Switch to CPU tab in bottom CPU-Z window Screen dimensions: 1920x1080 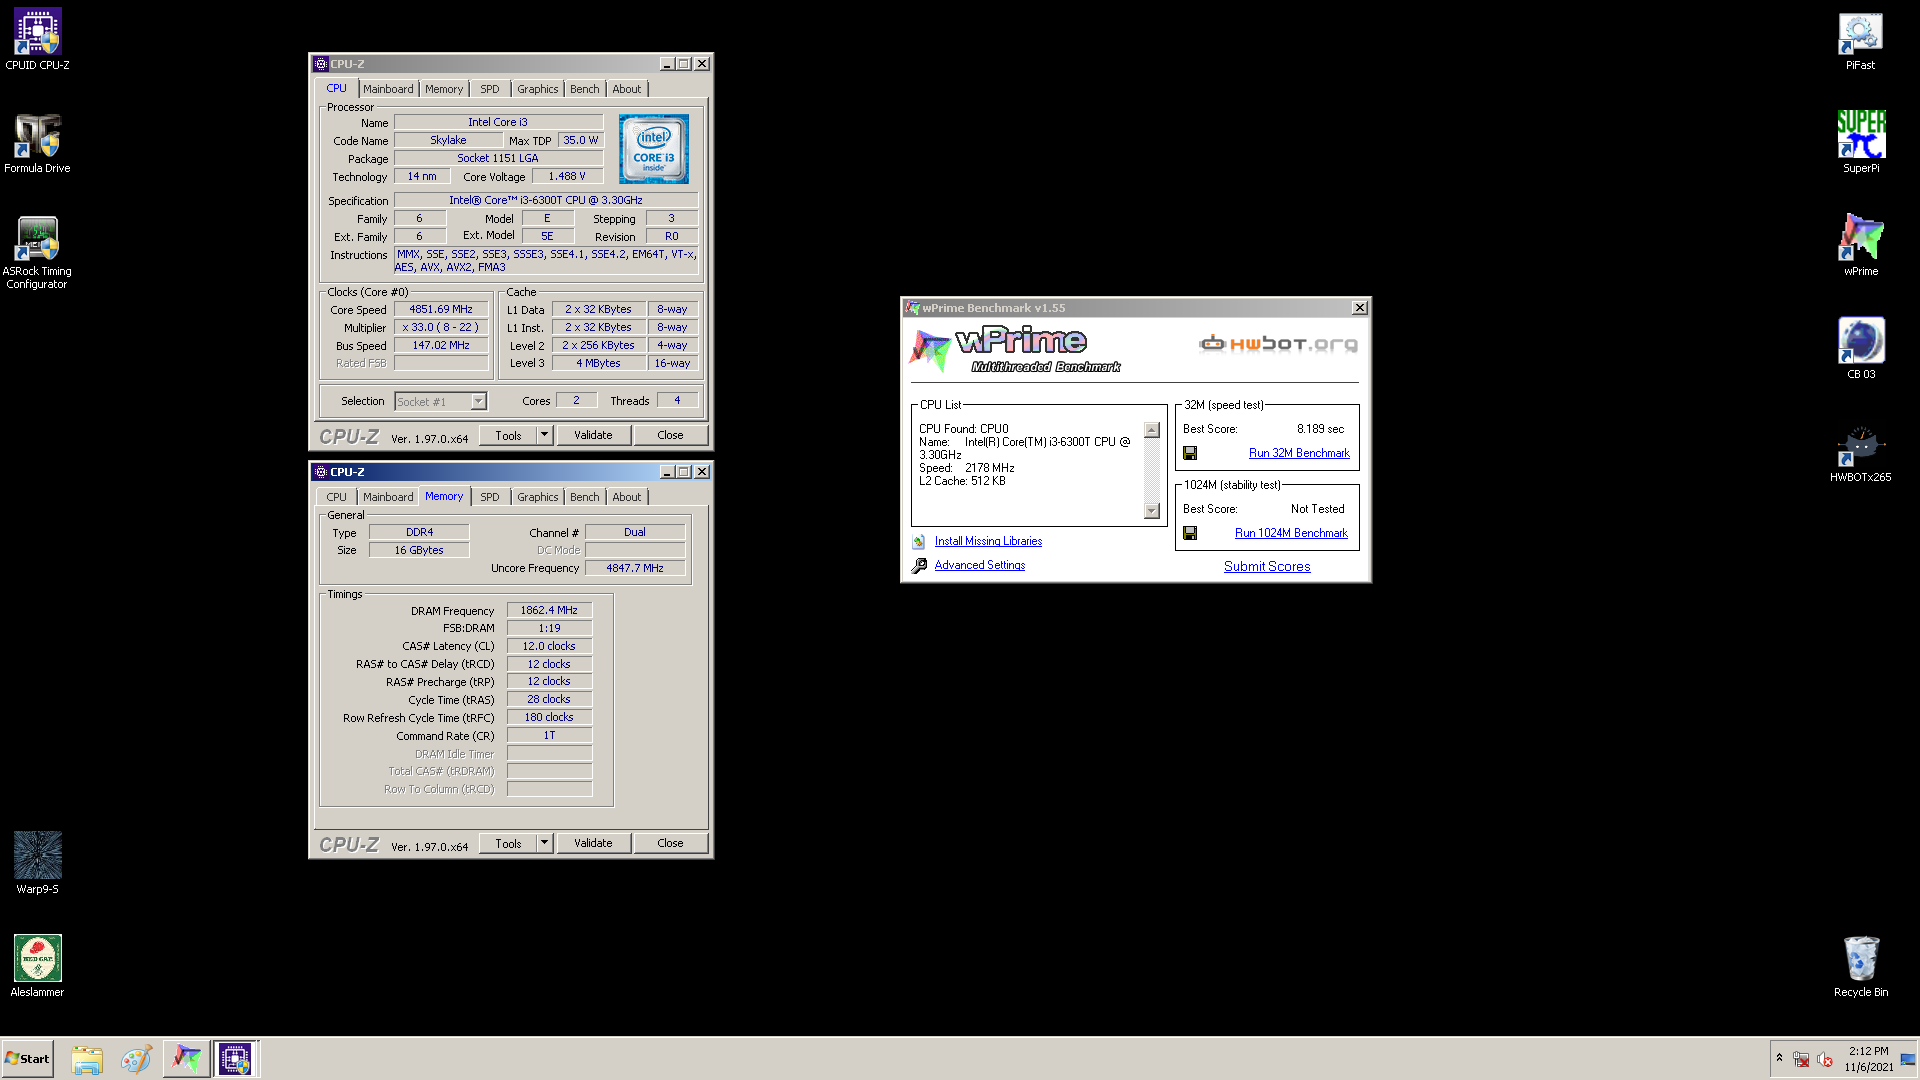(336, 497)
